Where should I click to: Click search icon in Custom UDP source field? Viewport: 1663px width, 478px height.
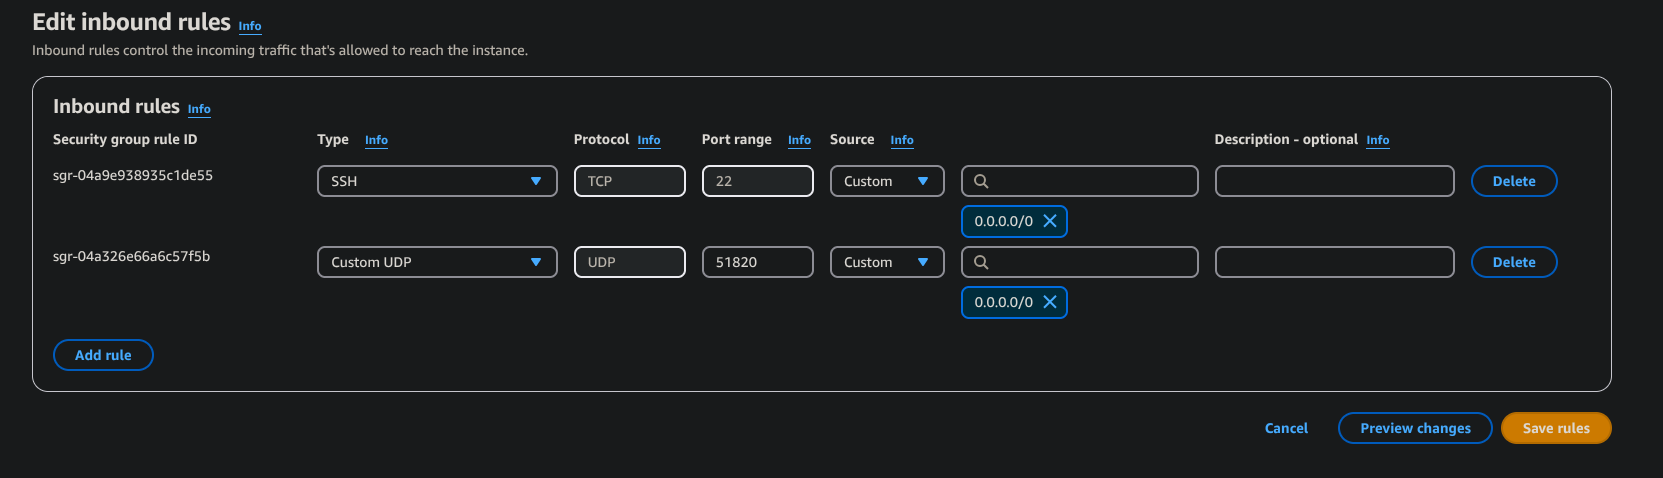coord(981,262)
